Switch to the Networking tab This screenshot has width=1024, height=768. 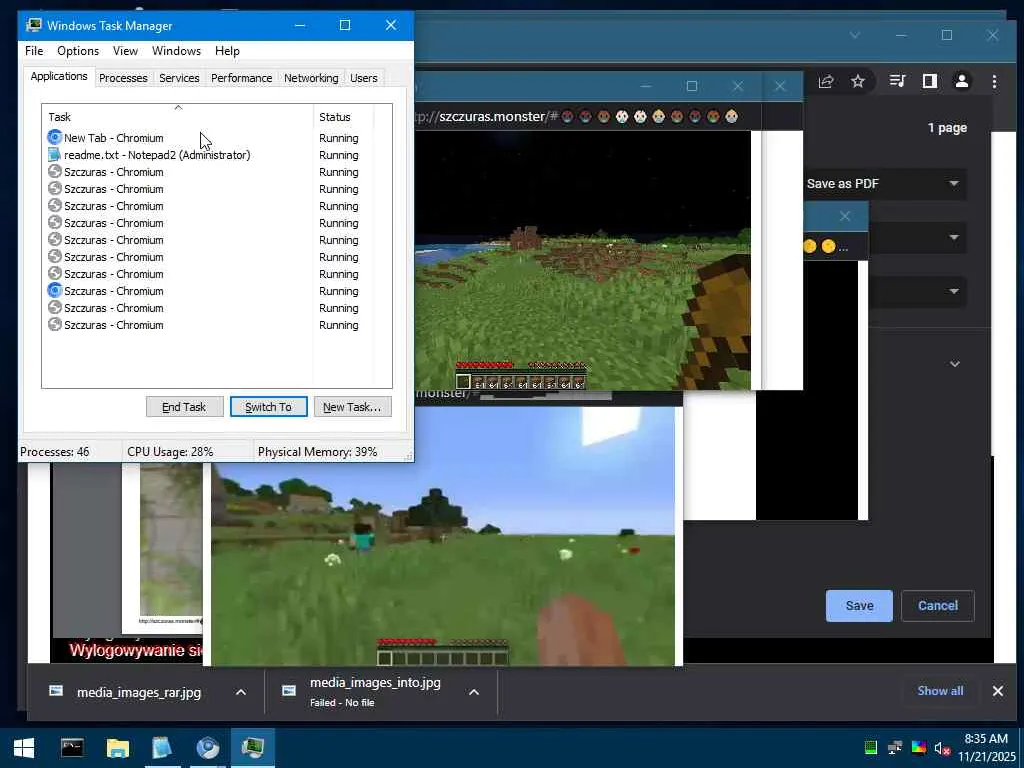311,78
